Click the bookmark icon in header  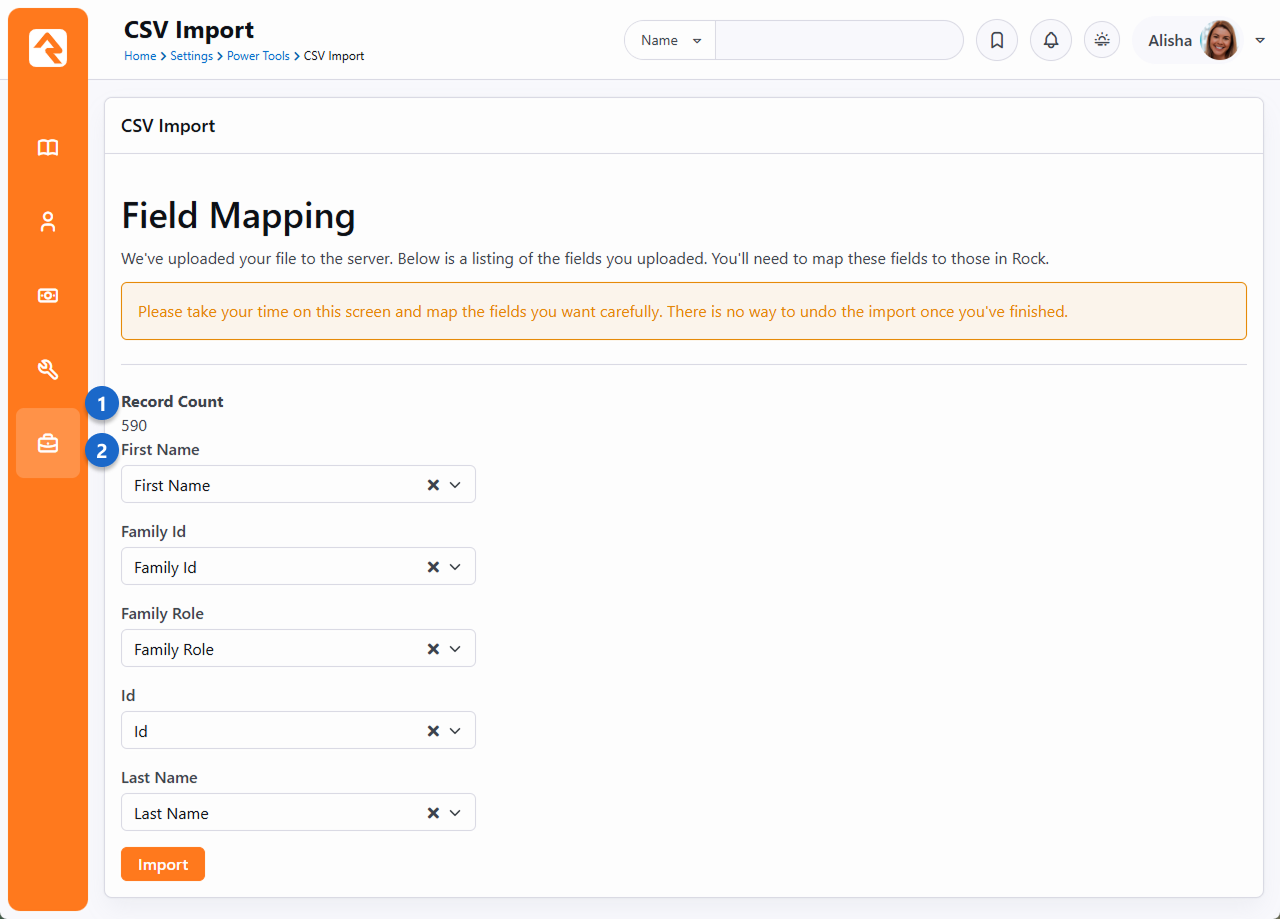coord(996,41)
